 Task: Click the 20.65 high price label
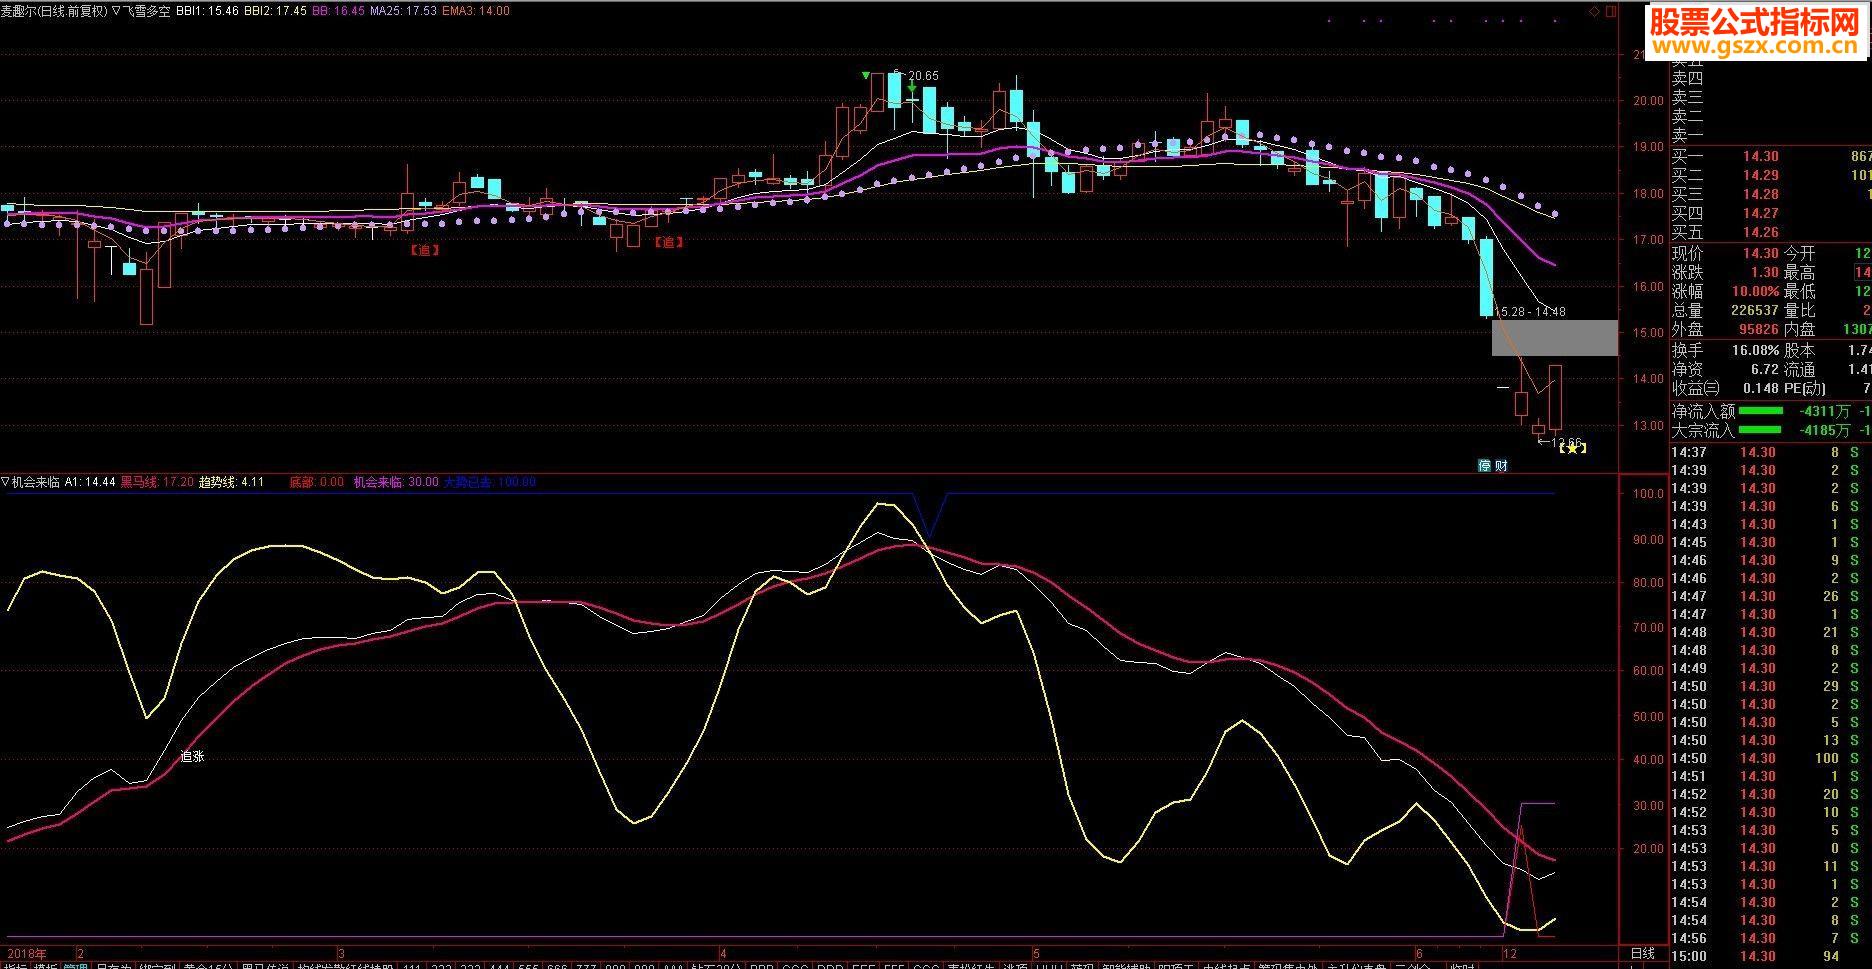click(x=923, y=76)
